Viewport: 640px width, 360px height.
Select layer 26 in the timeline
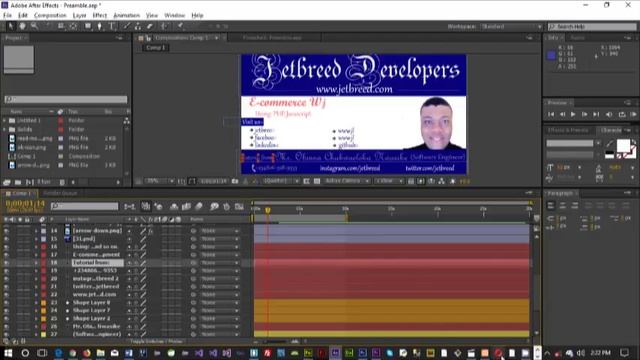point(96,327)
